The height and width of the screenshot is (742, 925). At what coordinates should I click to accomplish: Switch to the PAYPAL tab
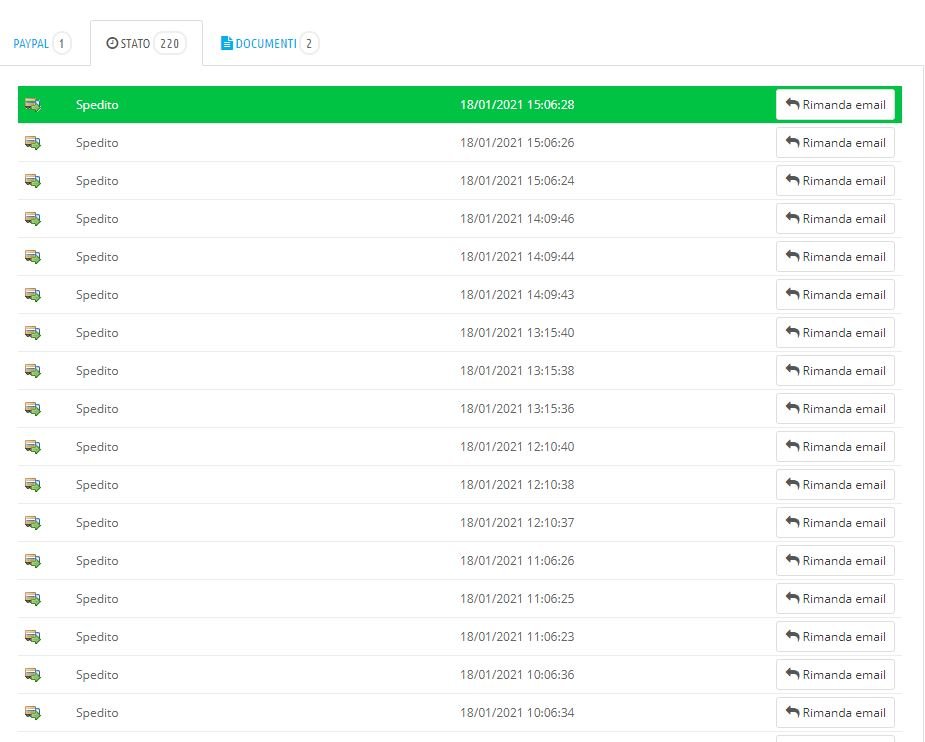pyautogui.click(x=41, y=44)
